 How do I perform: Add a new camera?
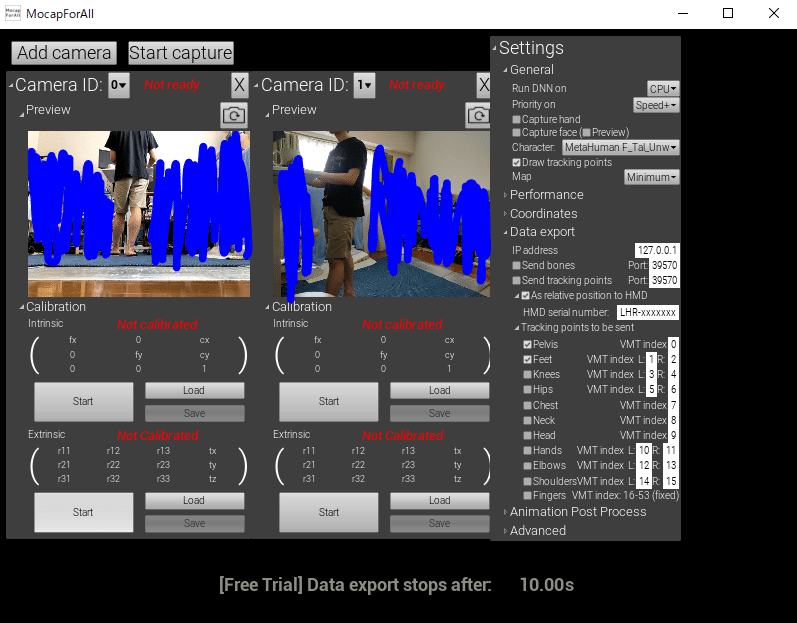pyautogui.click(x=64, y=53)
